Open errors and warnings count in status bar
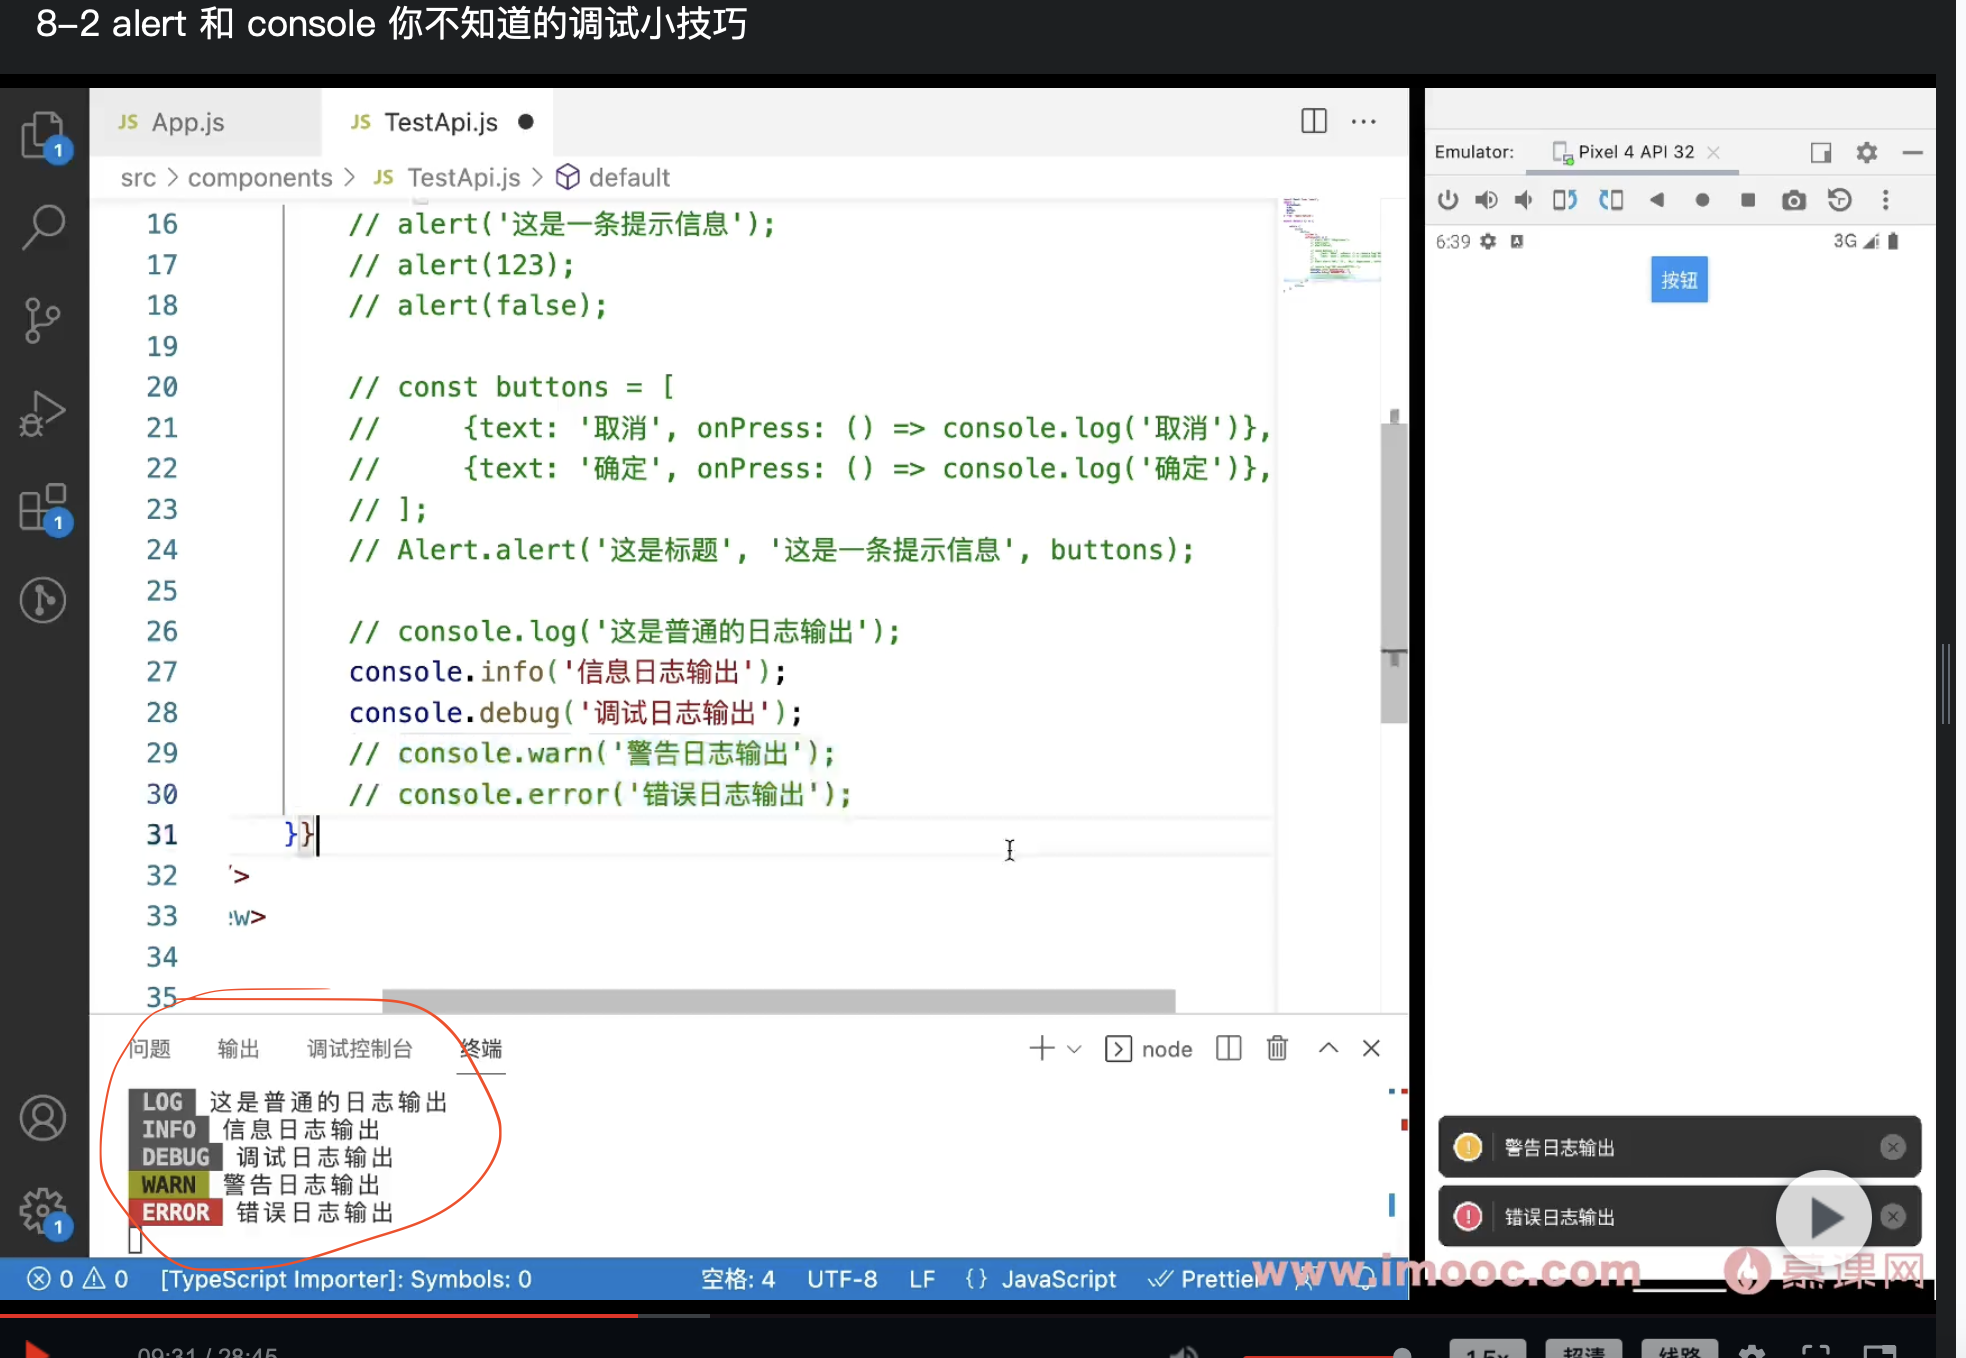The image size is (1966, 1358). [78, 1279]
